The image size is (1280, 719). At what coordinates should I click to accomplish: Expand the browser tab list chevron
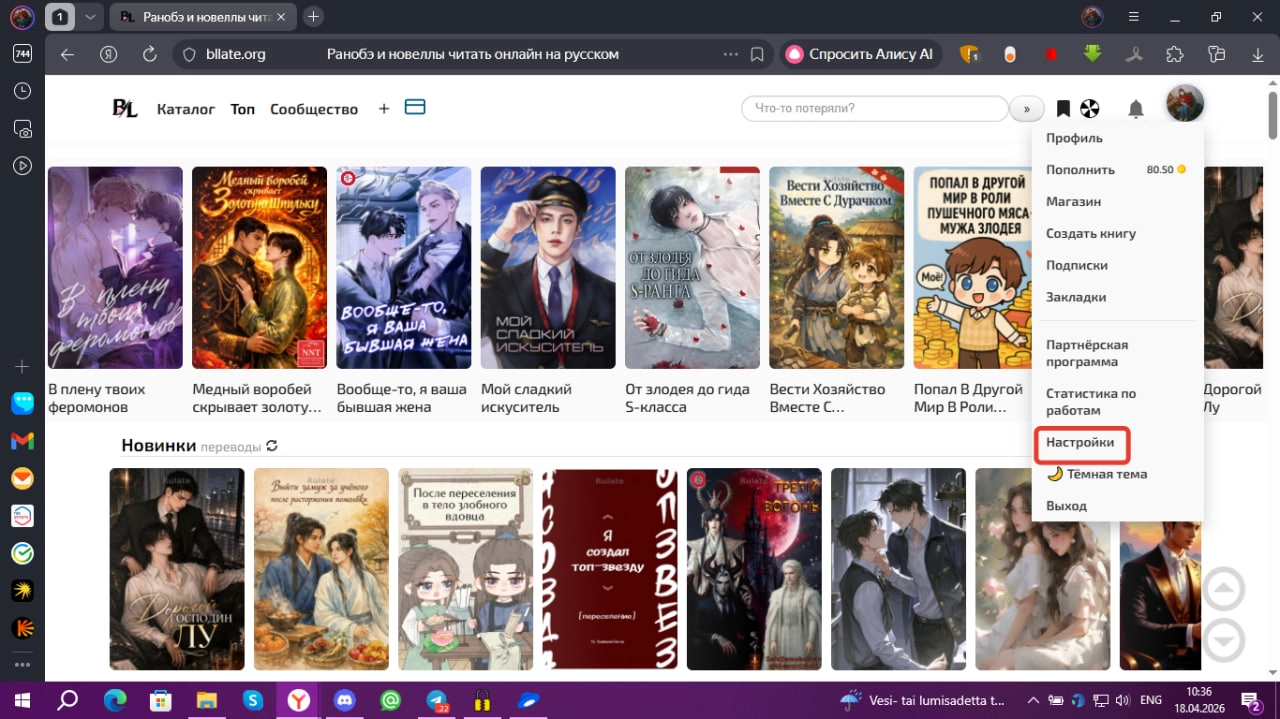90,17
